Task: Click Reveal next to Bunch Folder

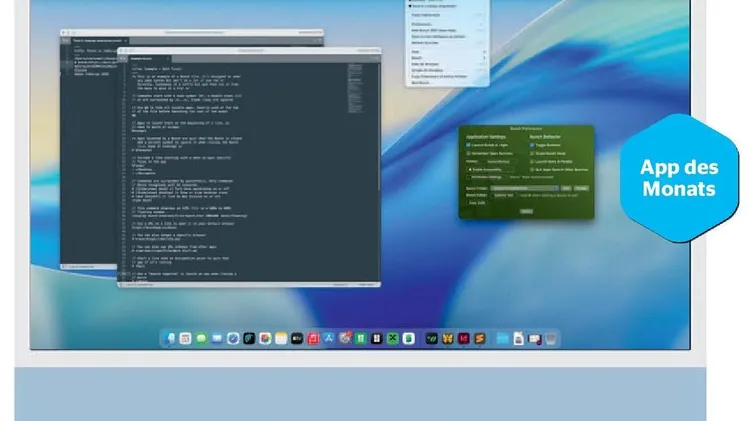Action: coord(566,187)
